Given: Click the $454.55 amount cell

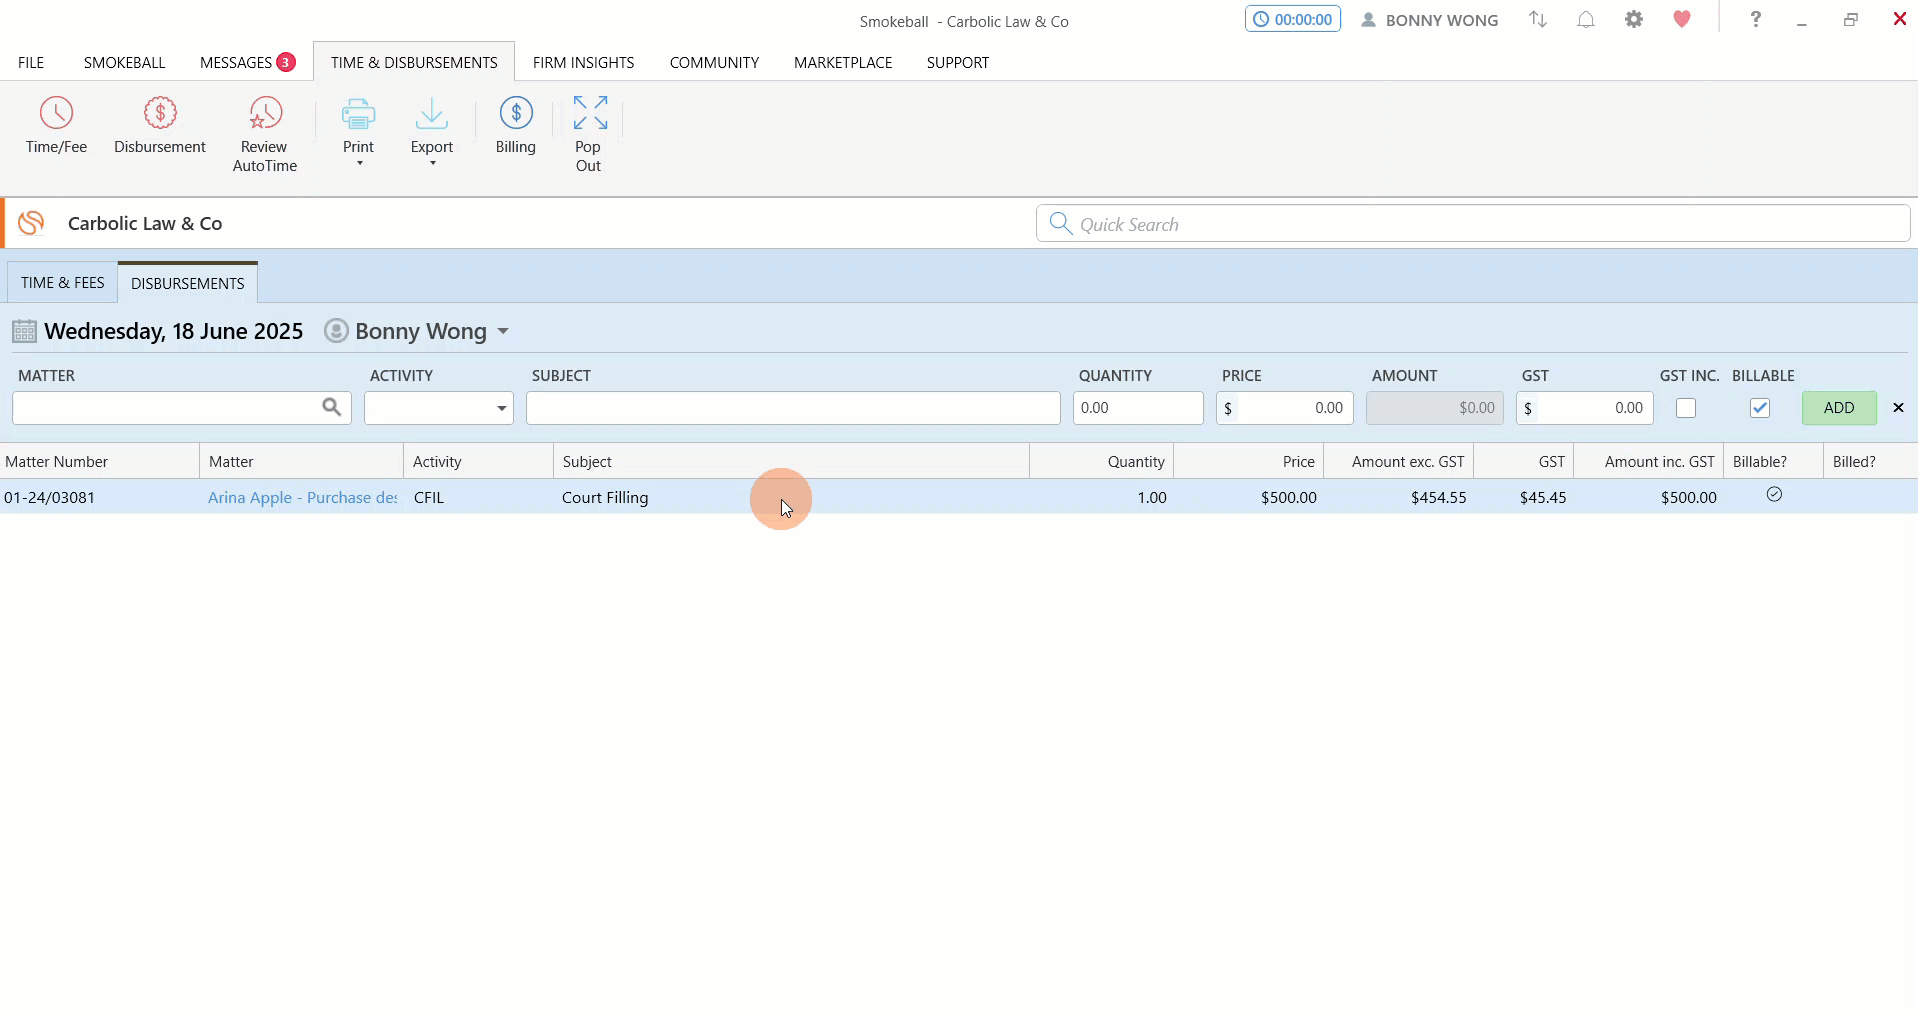Looking at the screenshot, I should pyautogui.click(x=1399, y=497).
